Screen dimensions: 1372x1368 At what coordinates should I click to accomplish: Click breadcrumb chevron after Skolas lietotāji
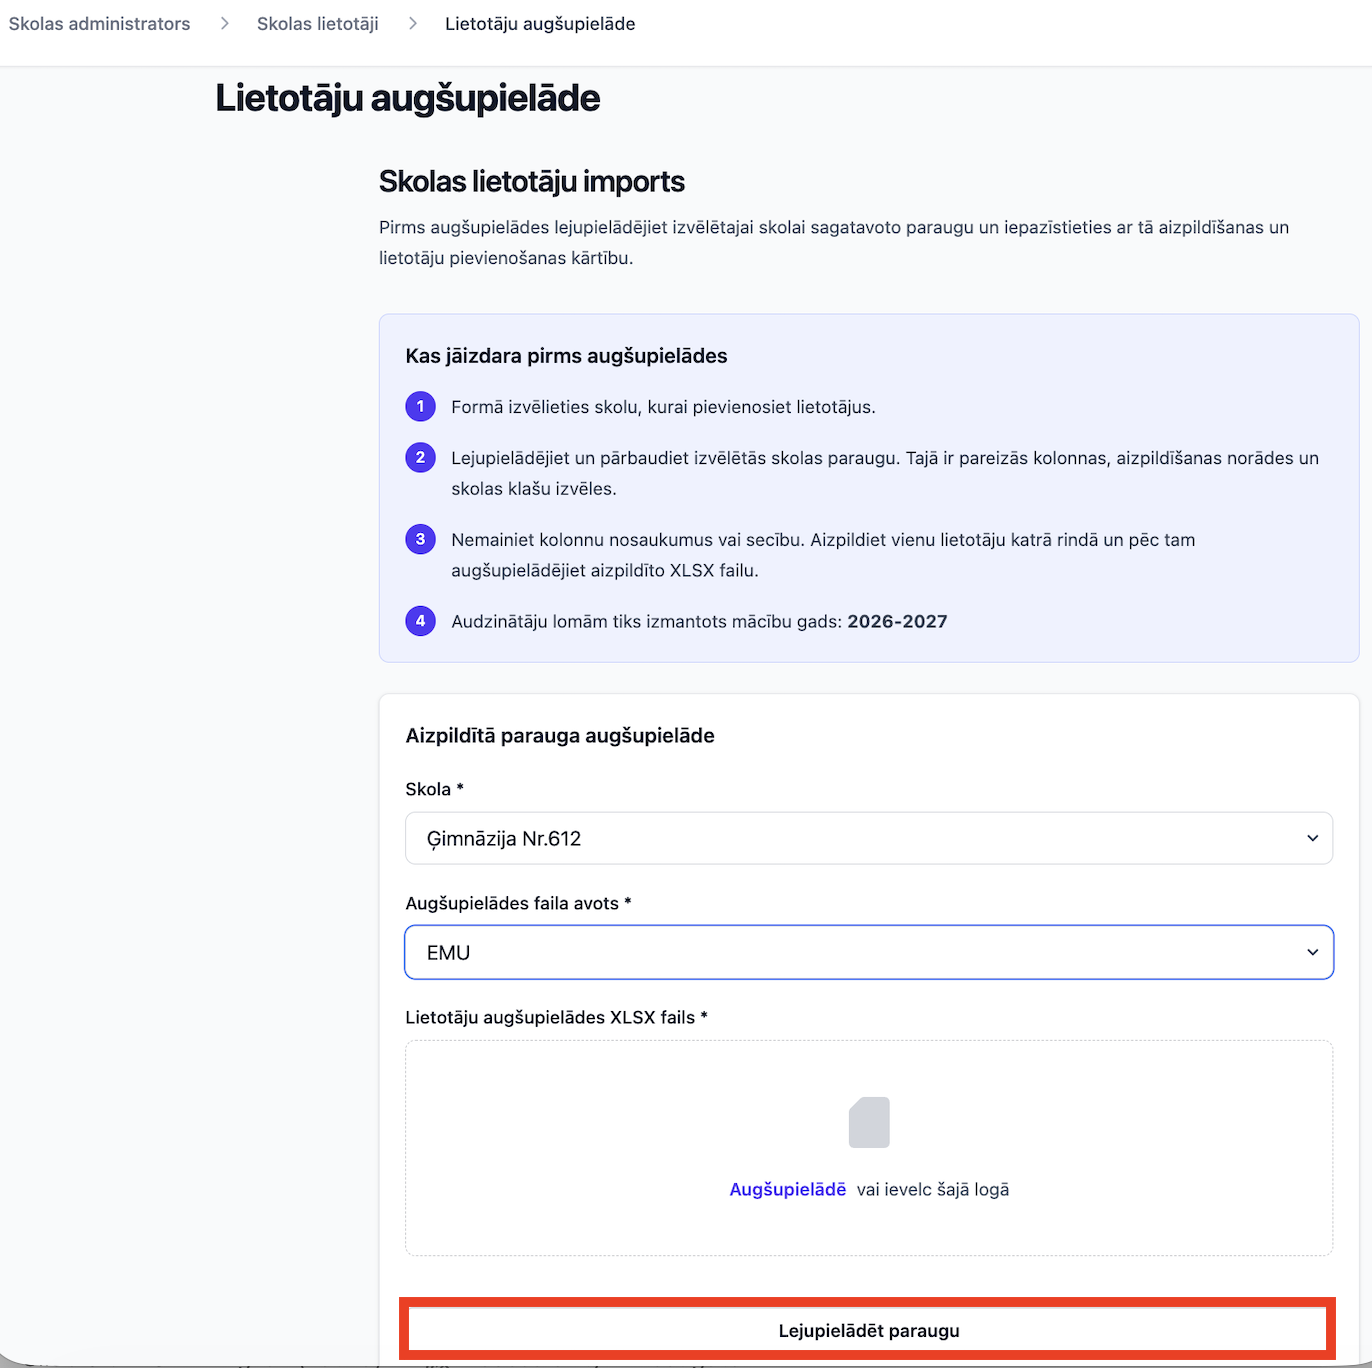pos(412,23)
